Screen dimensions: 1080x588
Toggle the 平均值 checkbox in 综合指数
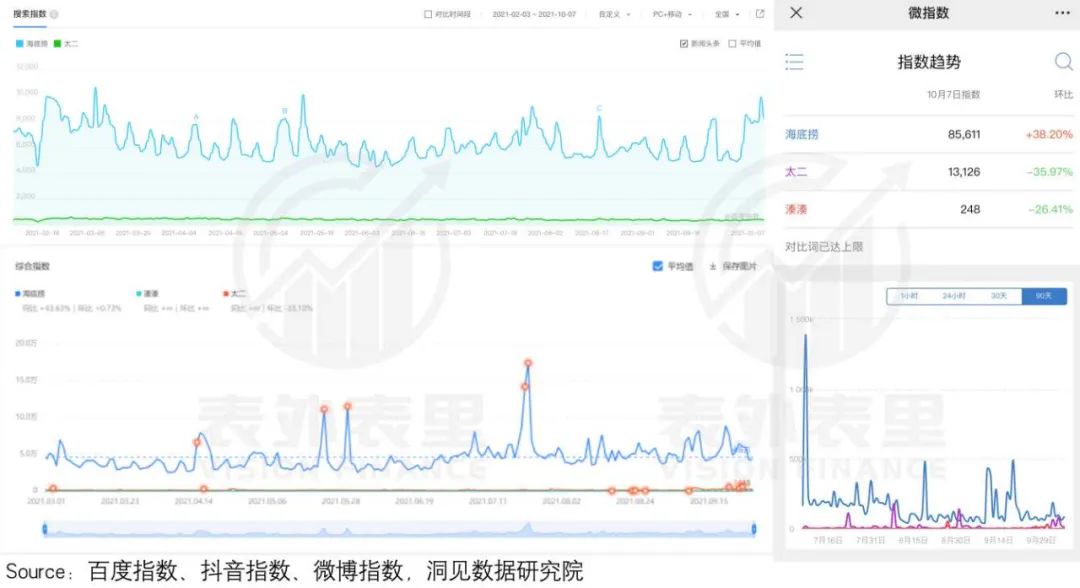(657, 266)
